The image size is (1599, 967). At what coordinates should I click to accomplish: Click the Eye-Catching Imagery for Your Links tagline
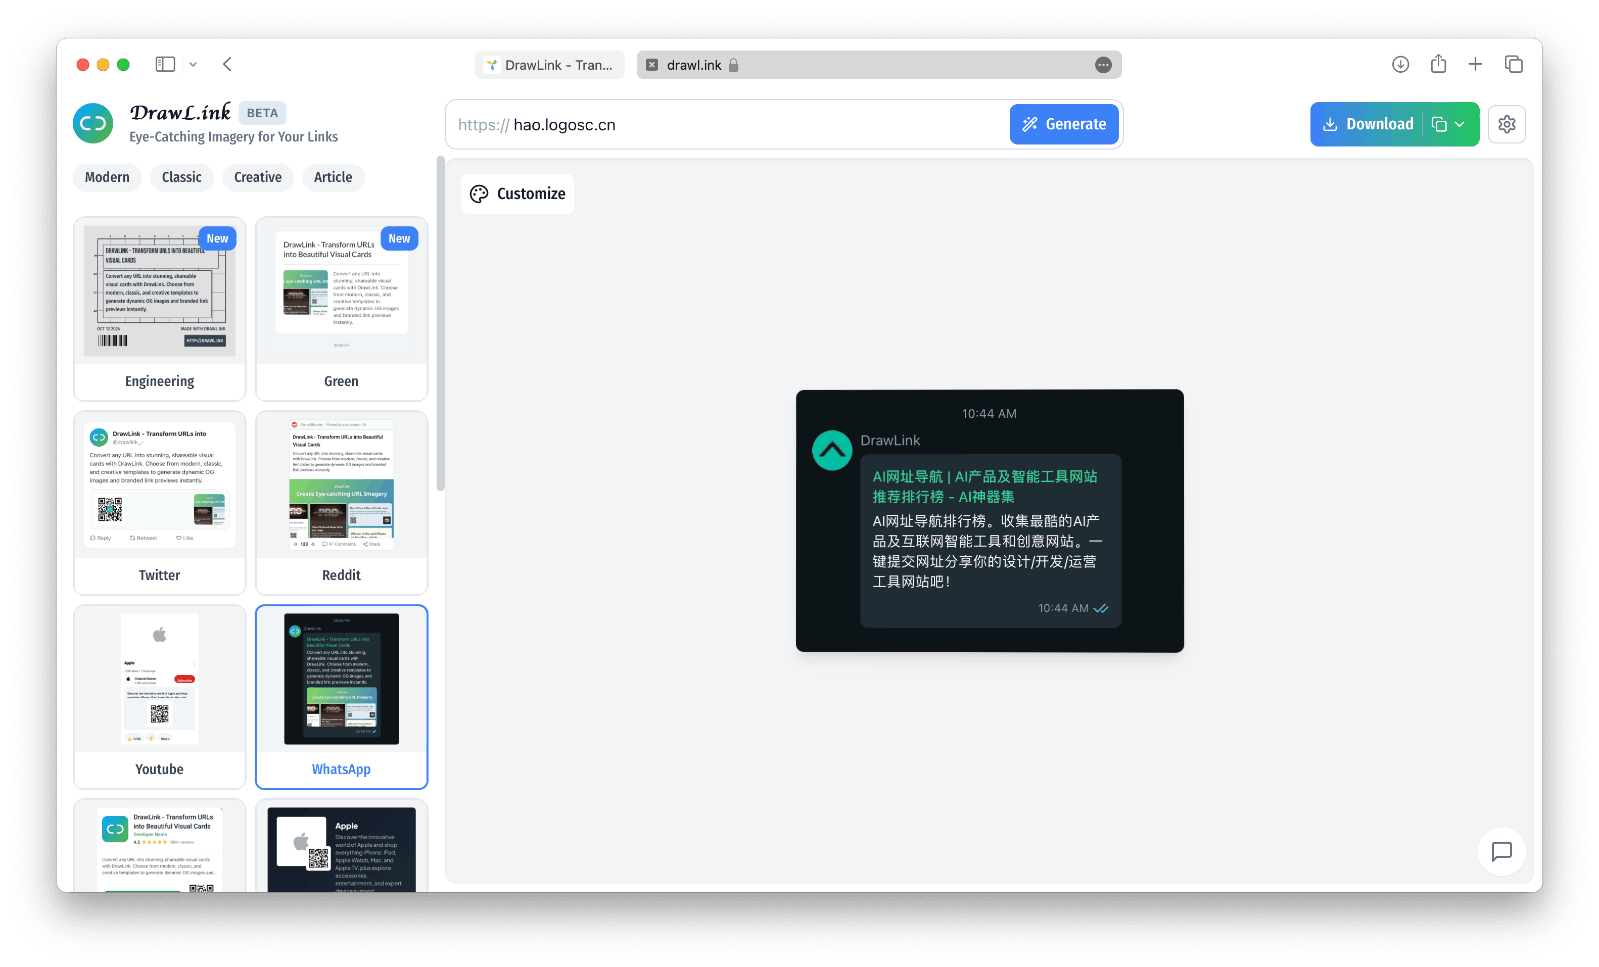pos(233,137)
